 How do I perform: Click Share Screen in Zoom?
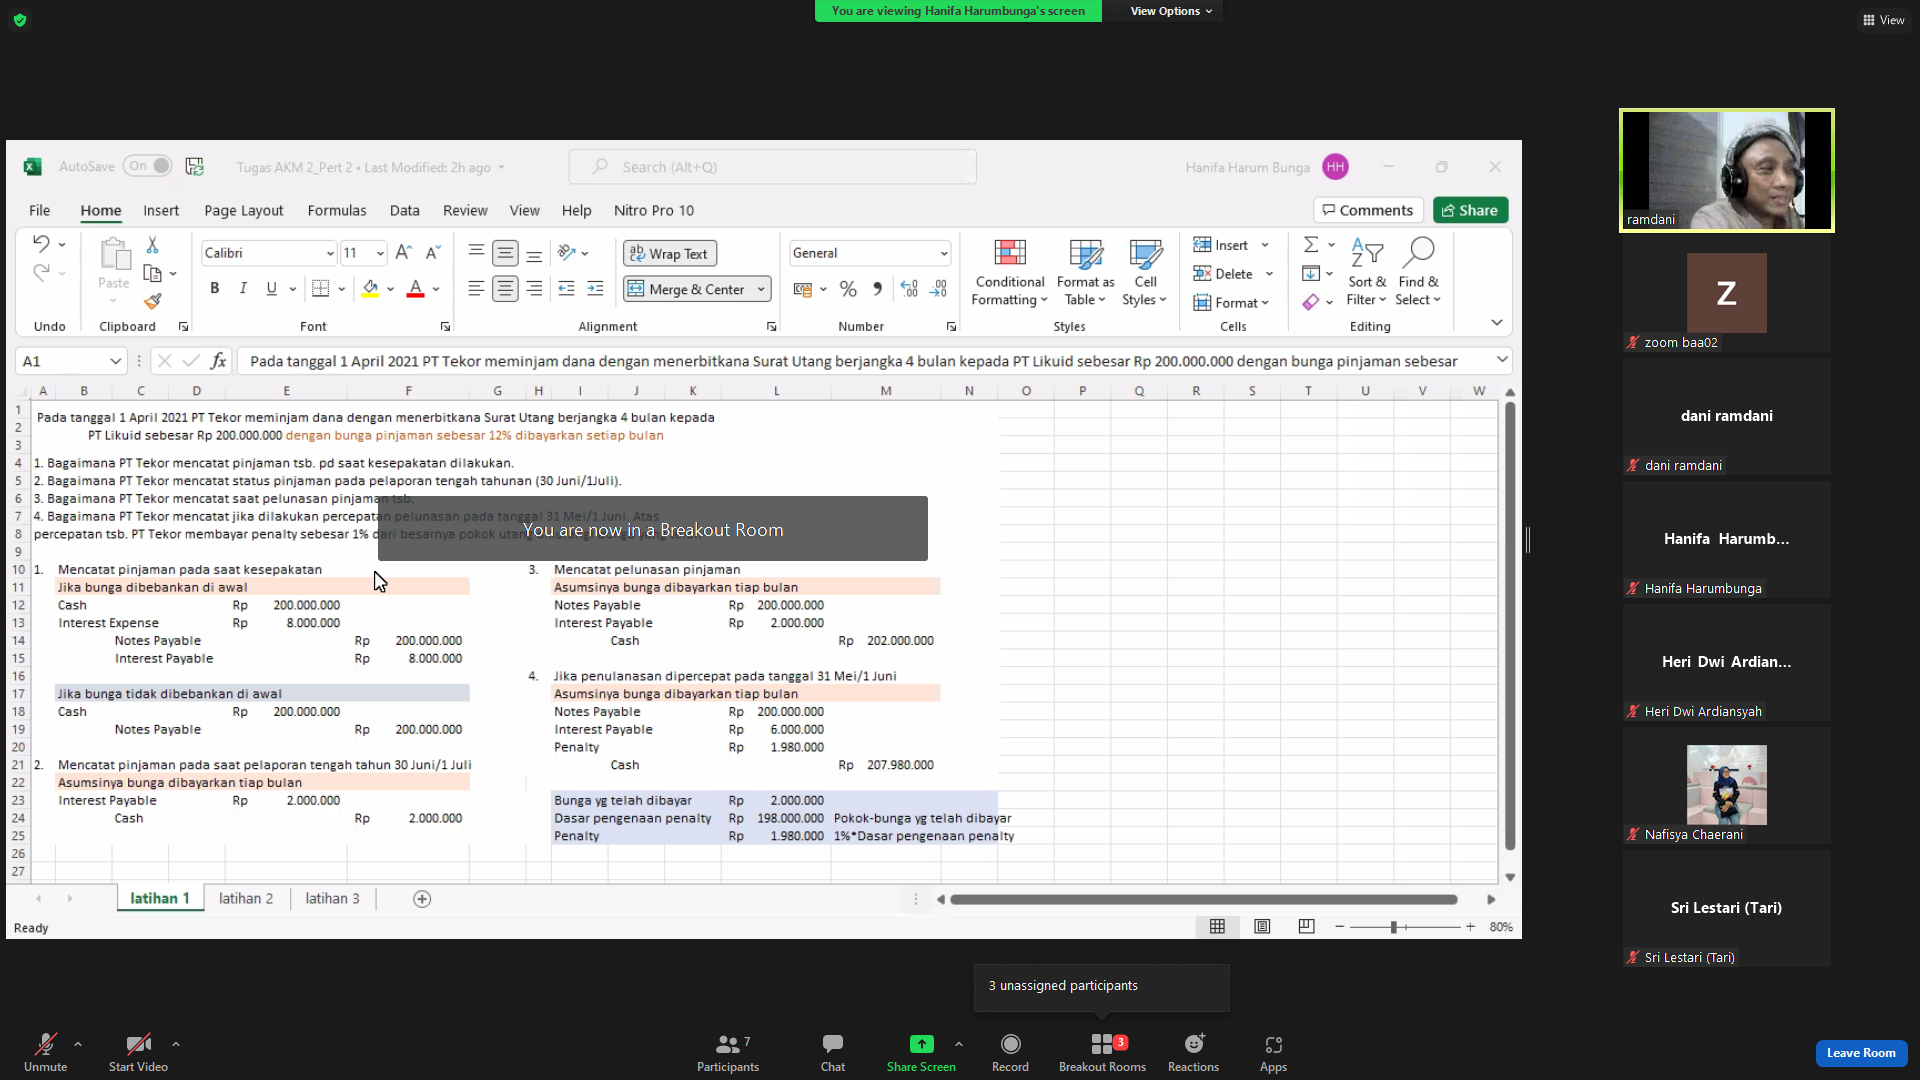[921, 1052]
